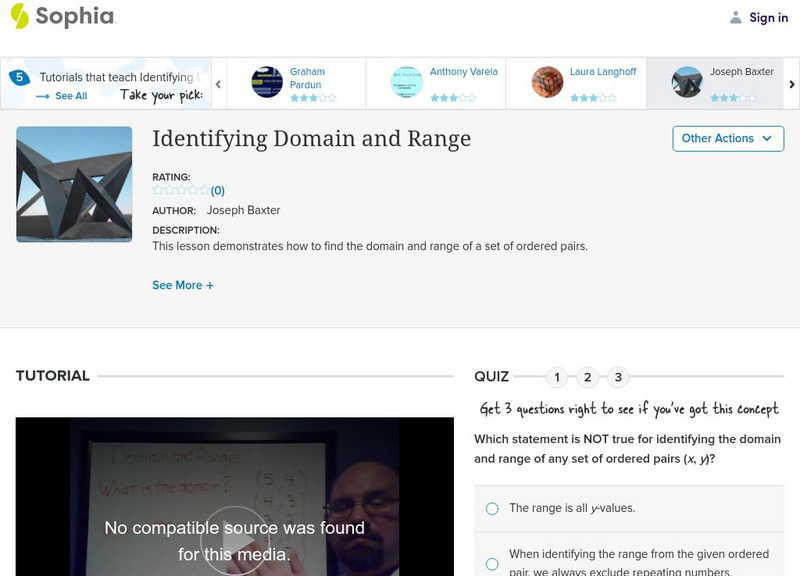Advance tutorial carousel with right arrow

click(792, 84)
